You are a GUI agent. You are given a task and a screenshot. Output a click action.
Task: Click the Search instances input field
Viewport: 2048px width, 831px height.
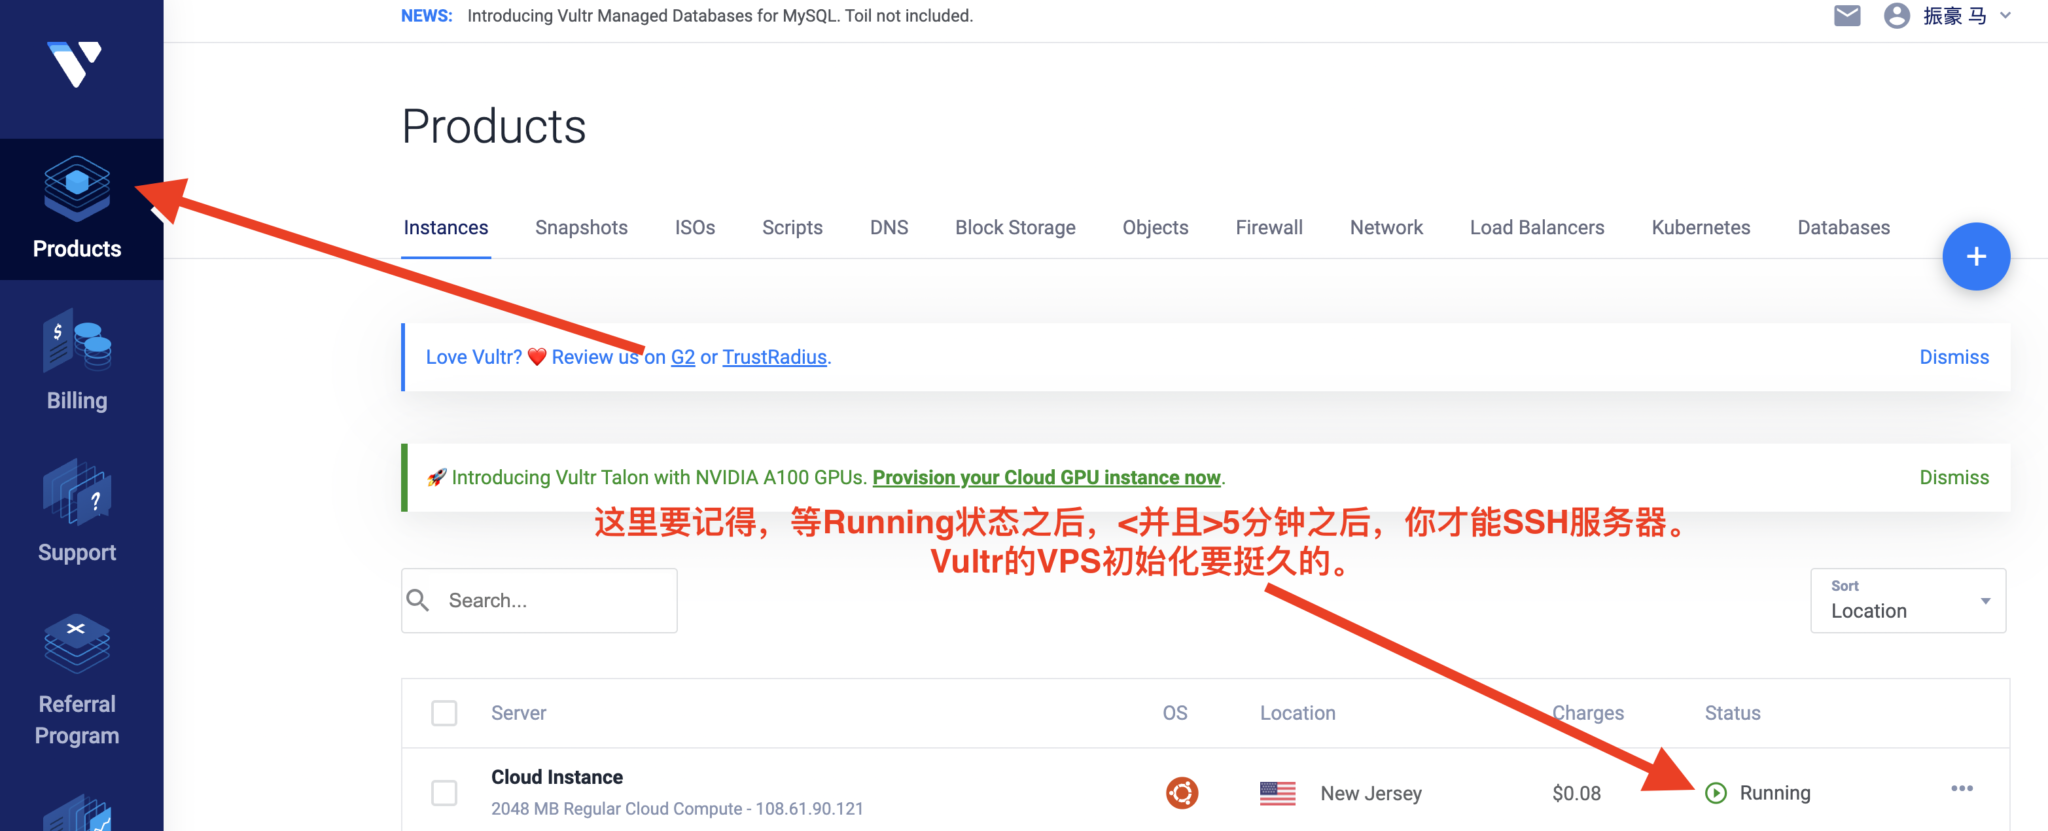[x=539, y=600]
